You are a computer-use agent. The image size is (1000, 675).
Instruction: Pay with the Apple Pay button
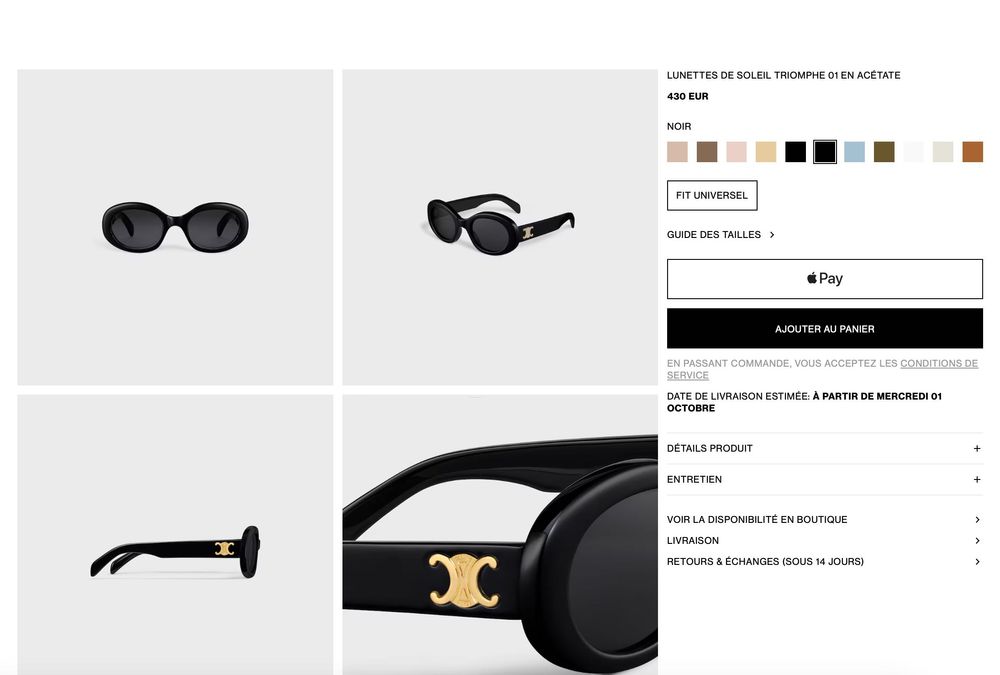click(825, 279)
